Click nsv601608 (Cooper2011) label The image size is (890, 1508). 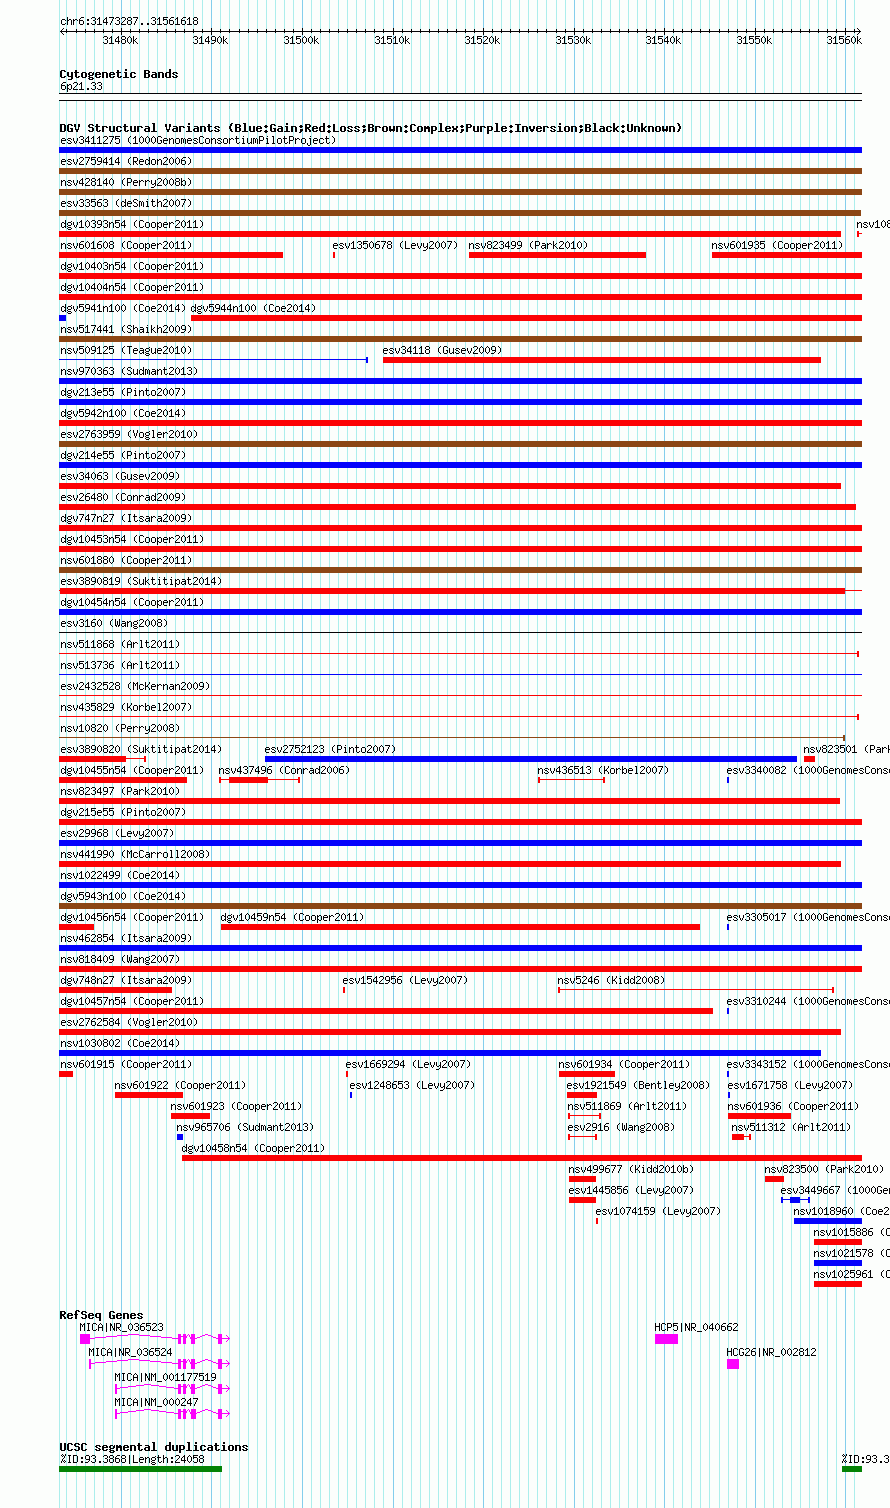(126, 245)
